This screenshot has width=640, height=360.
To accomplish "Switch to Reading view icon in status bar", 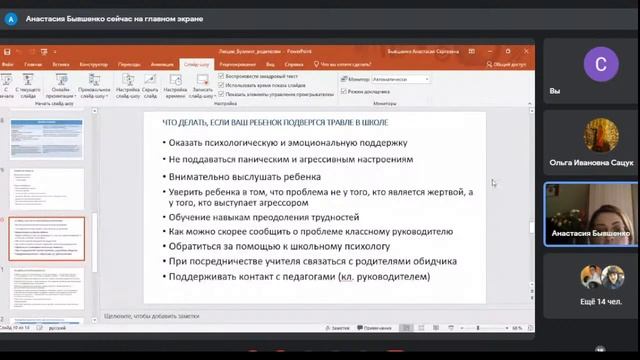I will 436,328.
